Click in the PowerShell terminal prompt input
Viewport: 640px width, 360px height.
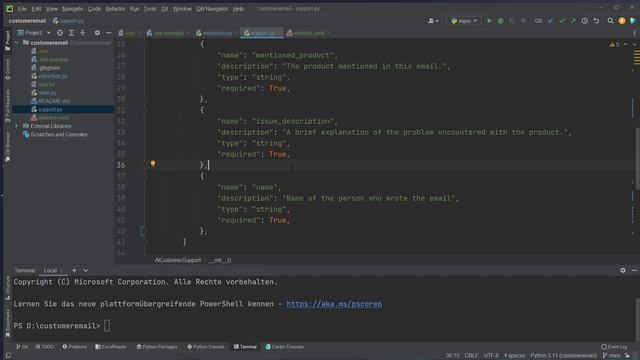107,326
